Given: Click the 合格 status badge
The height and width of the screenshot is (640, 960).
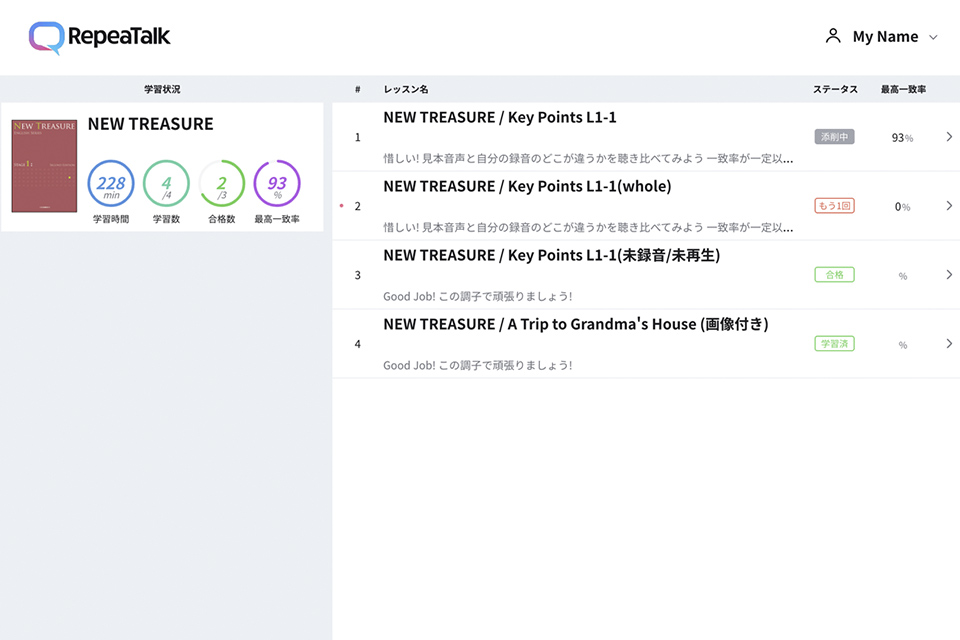Looking at the screenshot, I should 834,274.
